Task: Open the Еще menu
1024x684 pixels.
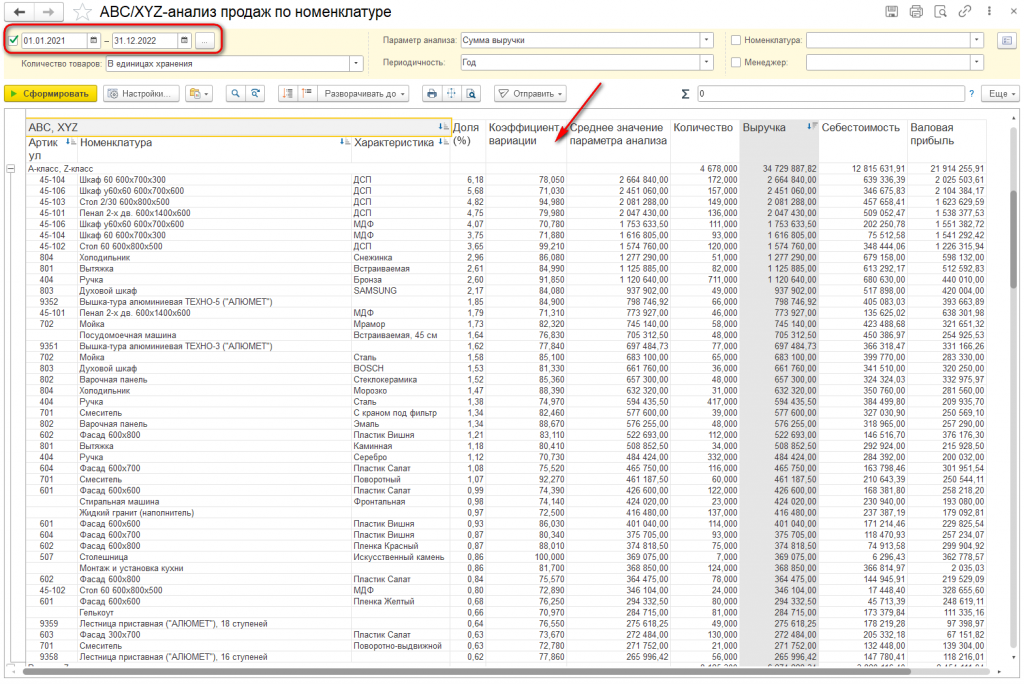Action: 1002,94
